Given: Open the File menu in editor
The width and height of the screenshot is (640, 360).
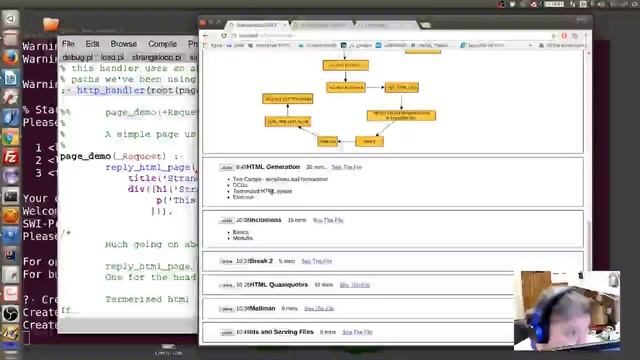Looking at the screenshot, I should pos(68,44).
